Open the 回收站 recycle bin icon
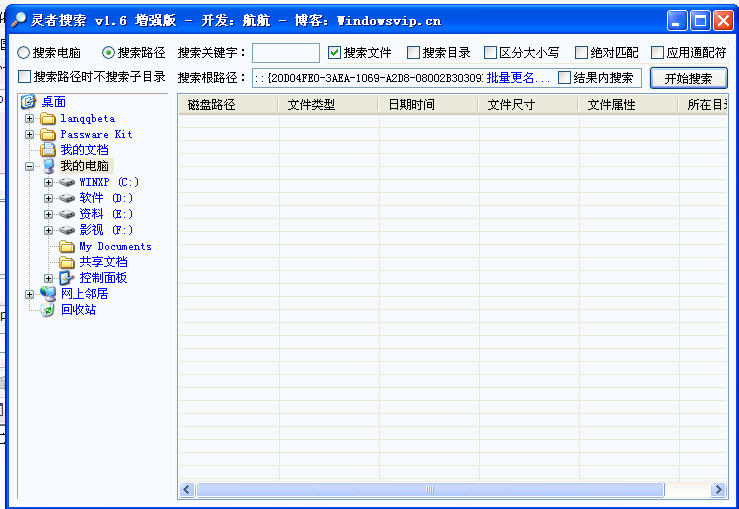Screen dimensions: 739x509 (48, 310)
